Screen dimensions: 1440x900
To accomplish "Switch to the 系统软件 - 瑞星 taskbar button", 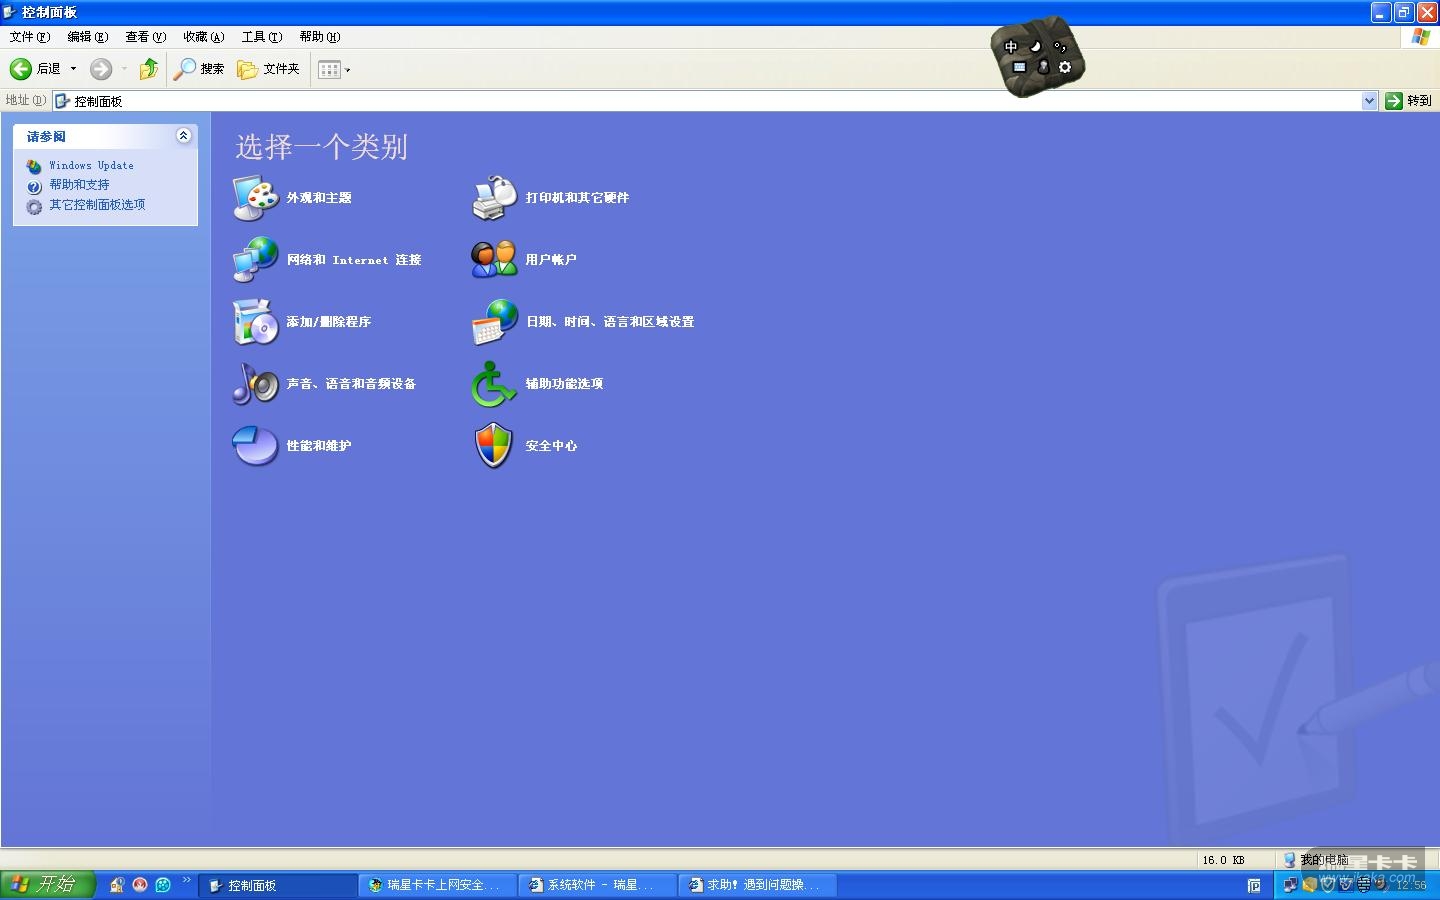I will click(598, 885).
